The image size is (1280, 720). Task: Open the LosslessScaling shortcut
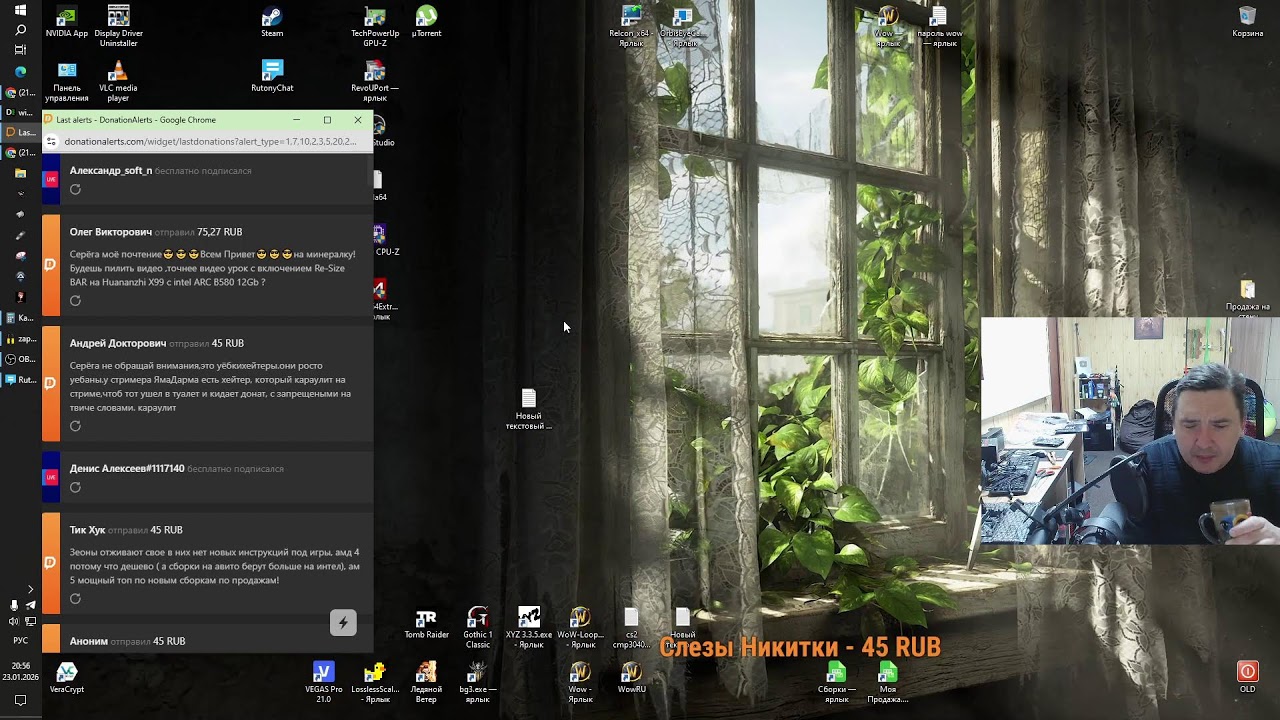(x=375, y=683)
